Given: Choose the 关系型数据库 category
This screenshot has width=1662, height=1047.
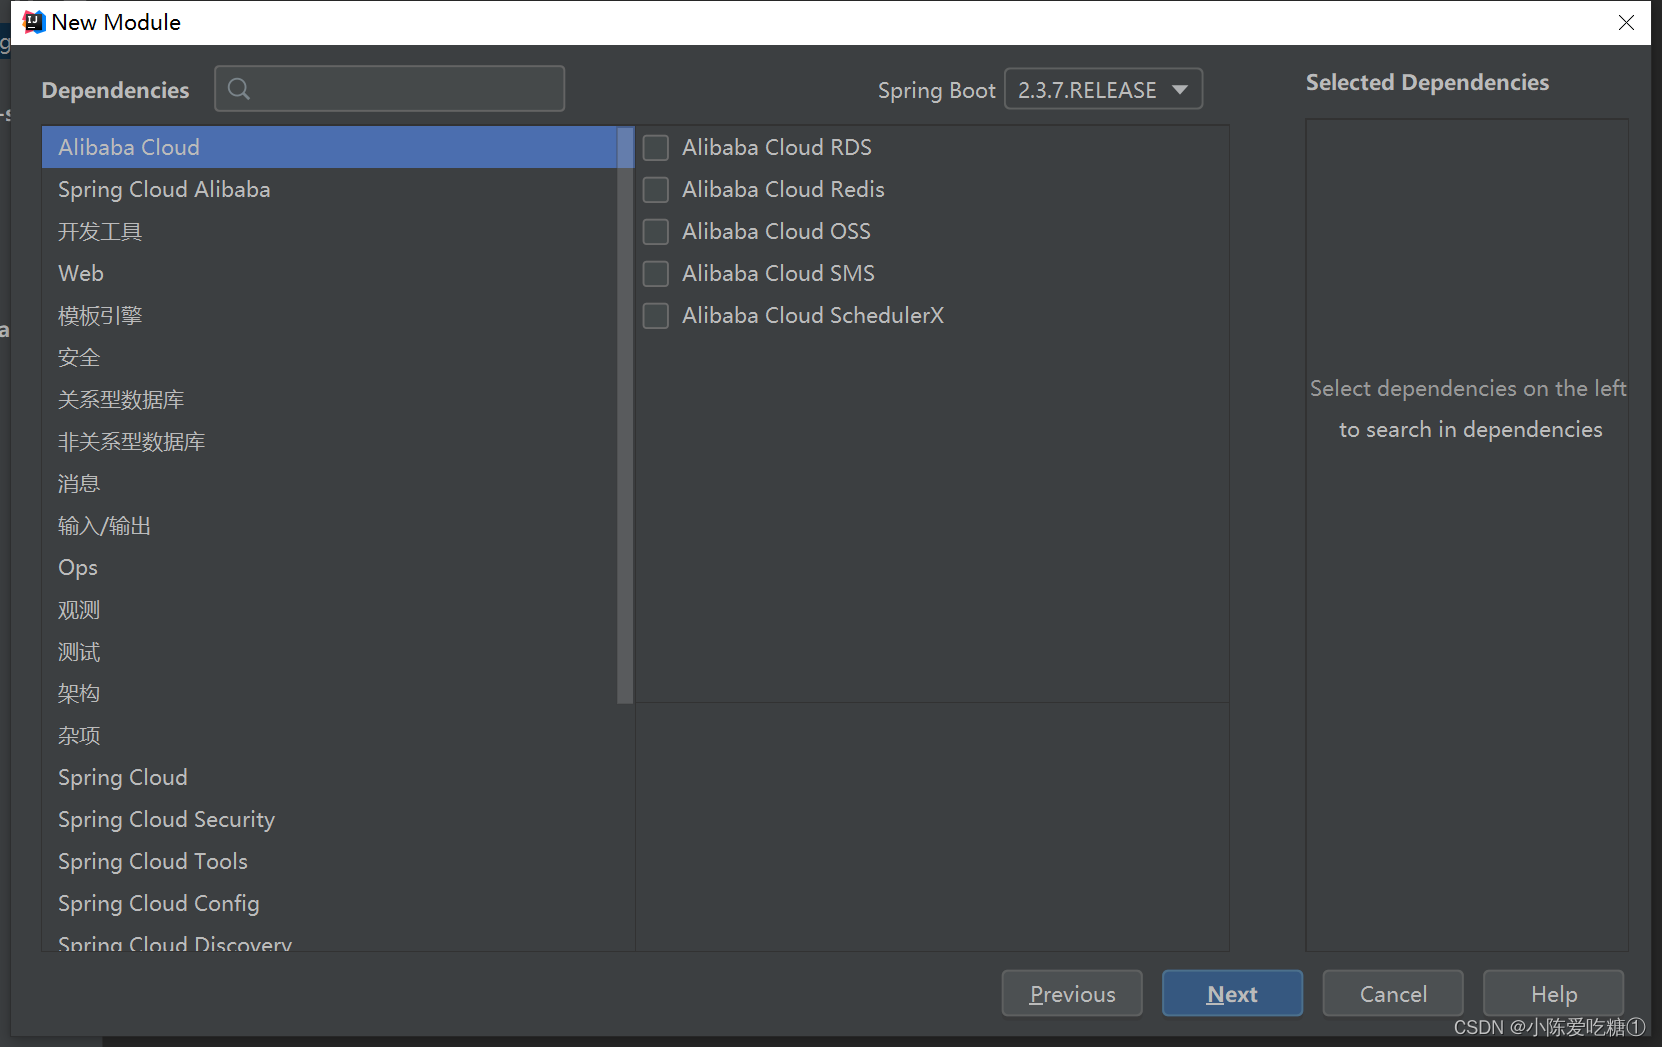Looking at the screenshot, I should (330, 399).
